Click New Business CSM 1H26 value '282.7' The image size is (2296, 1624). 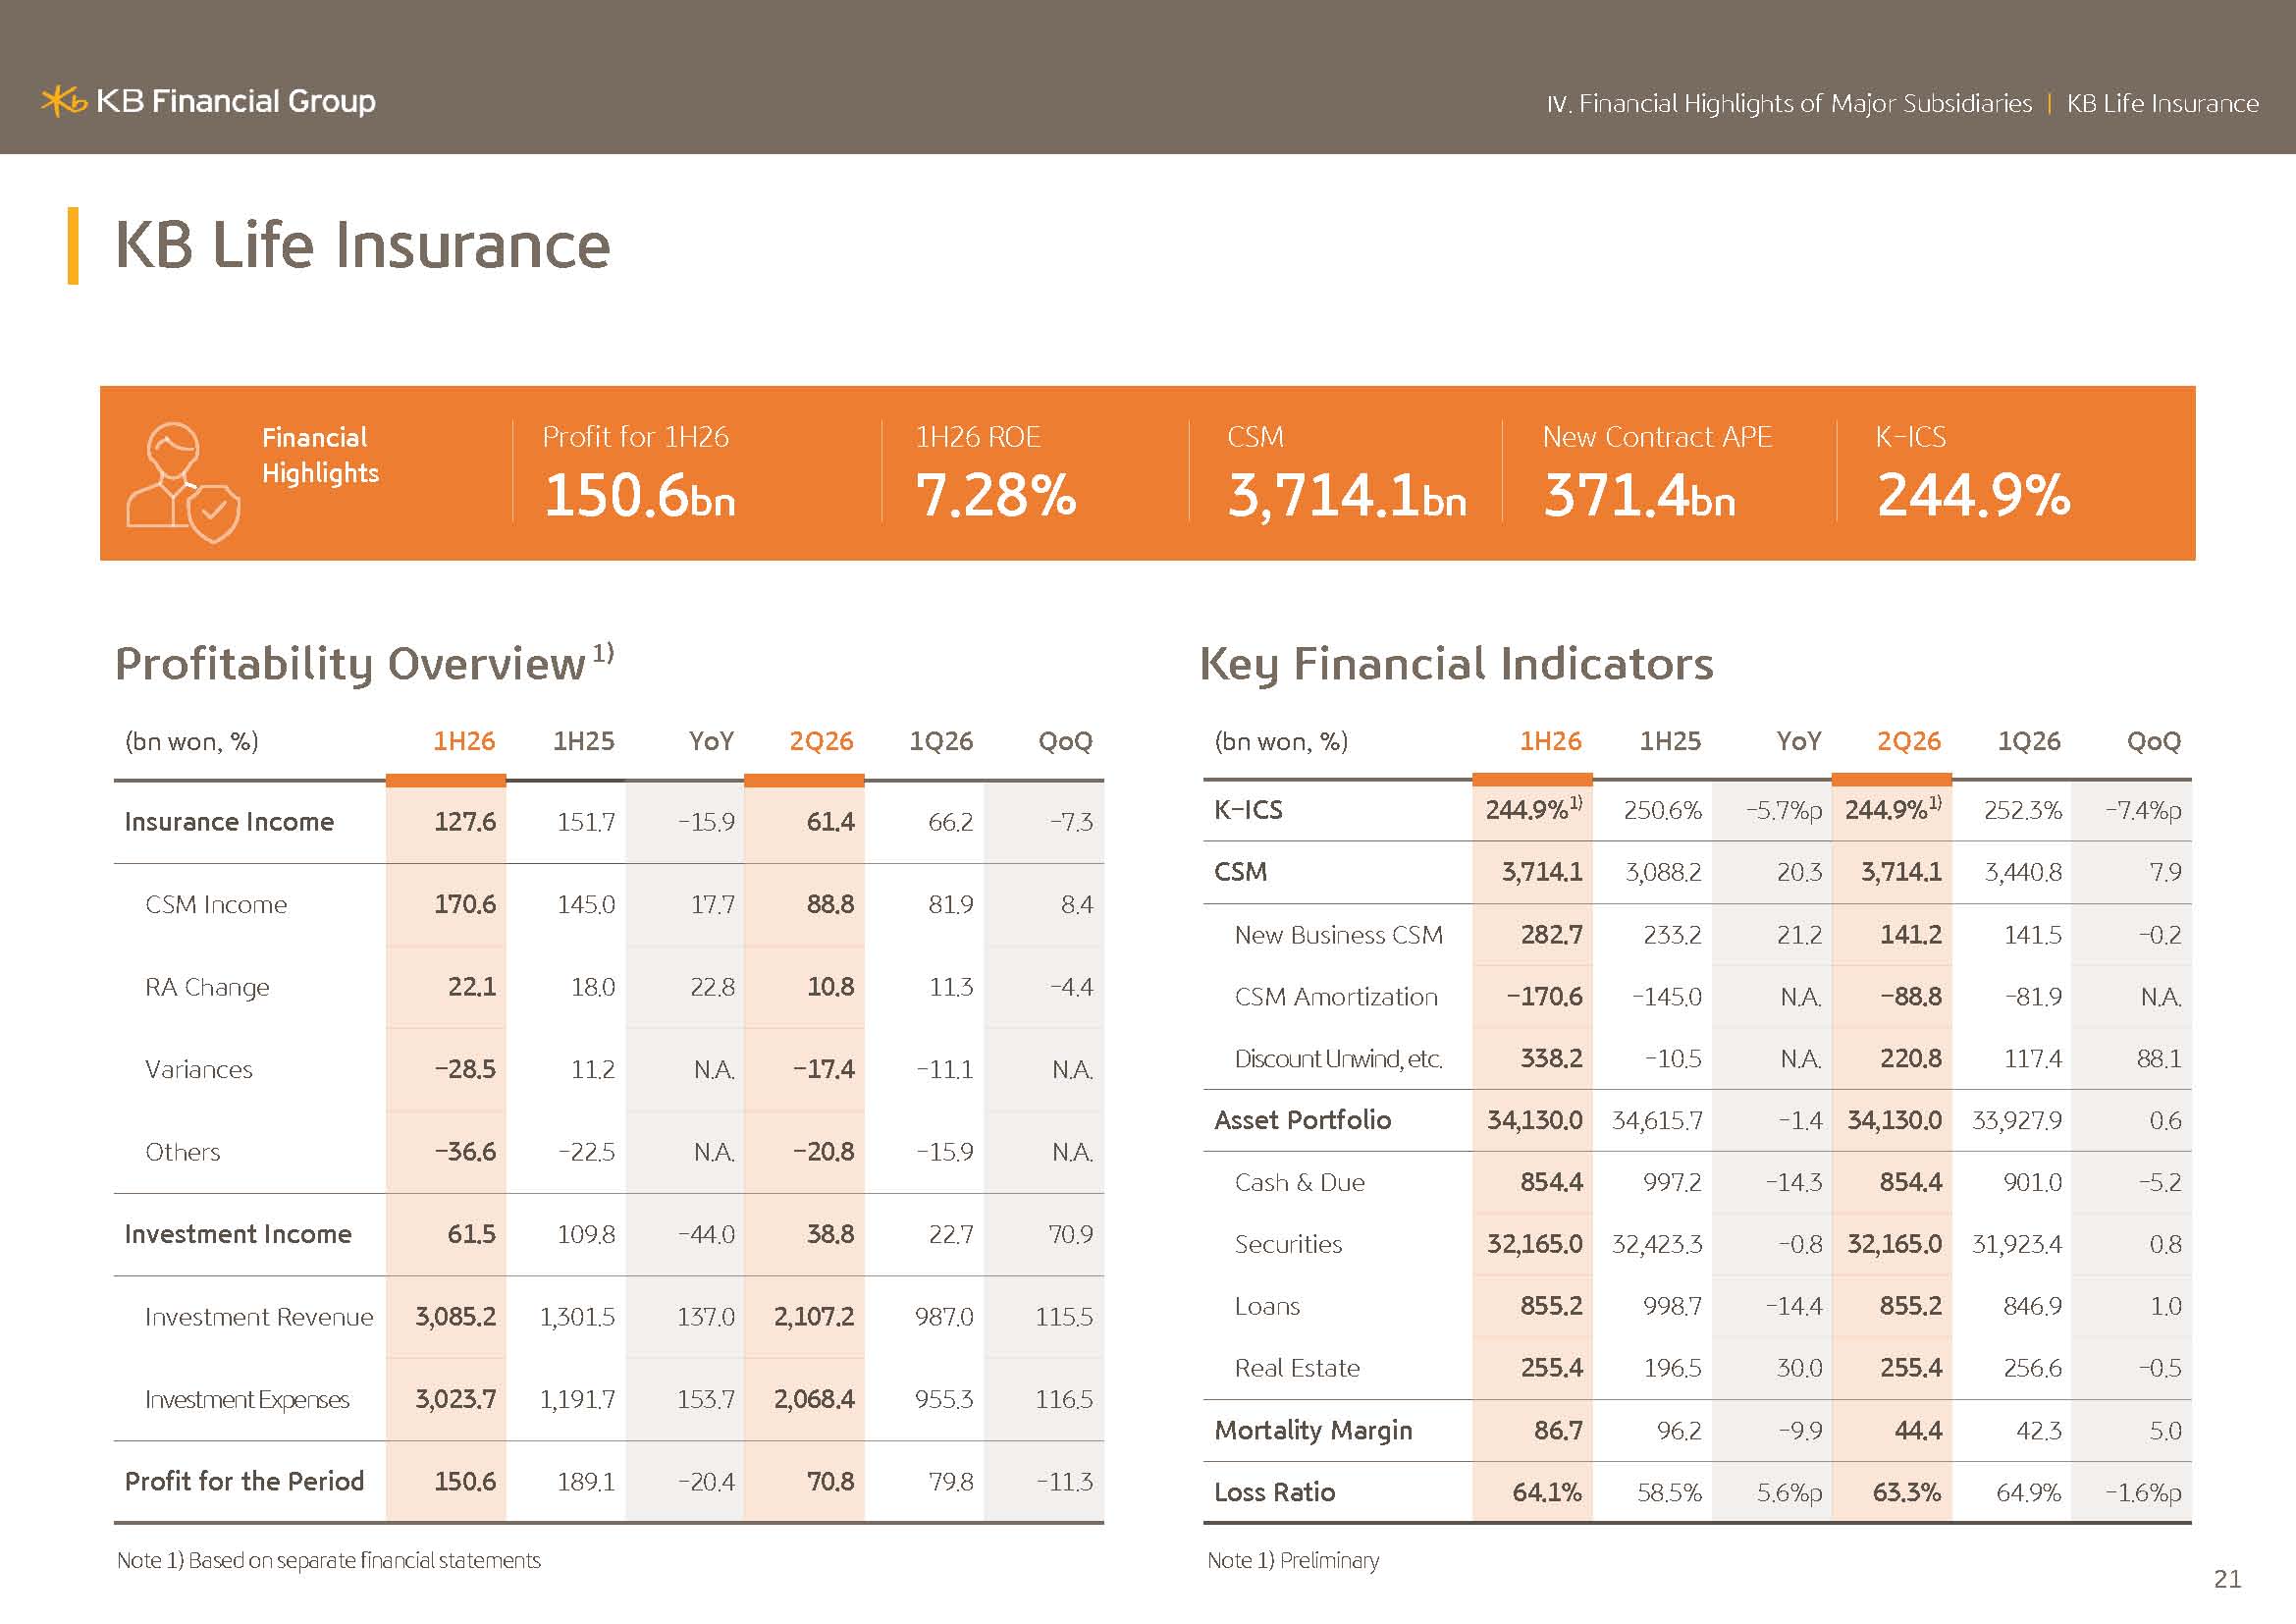1552,935
